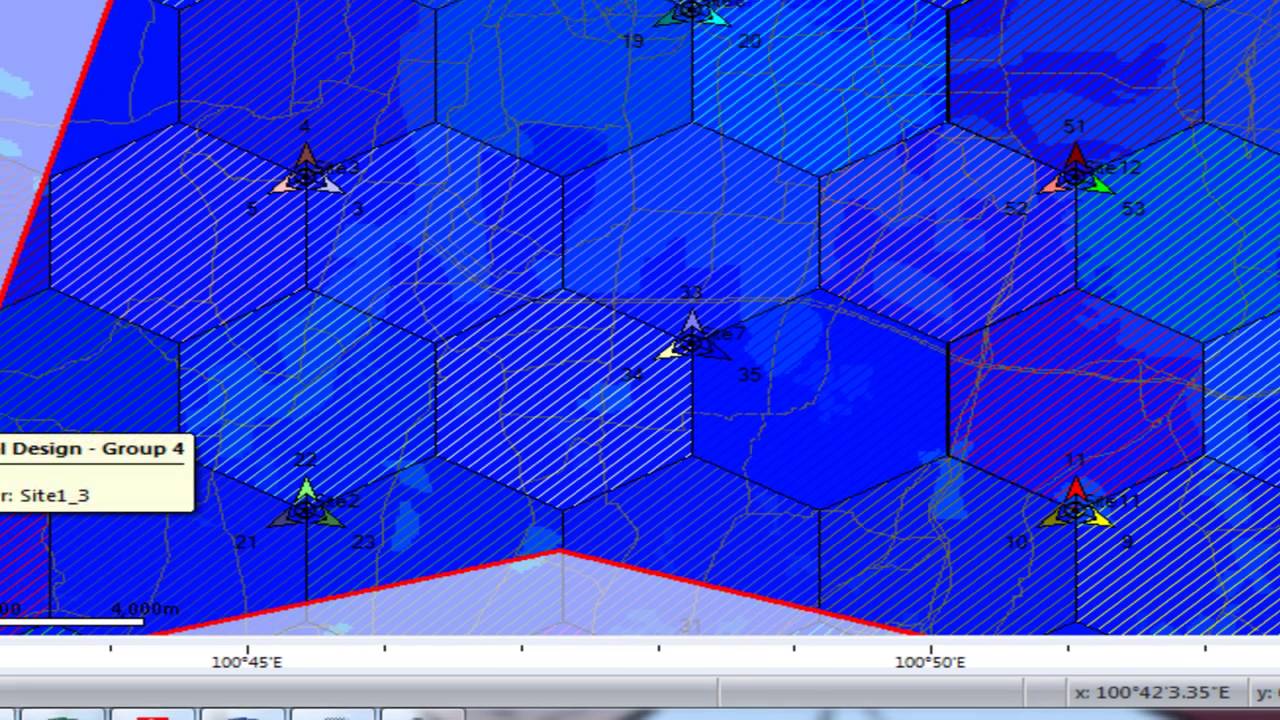Click the olive sector 10 antenna arrow

tap(1052, 519)
